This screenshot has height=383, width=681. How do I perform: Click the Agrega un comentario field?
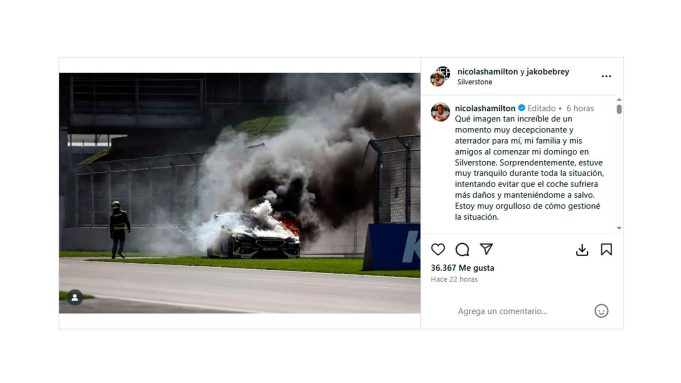coord(502,311)
